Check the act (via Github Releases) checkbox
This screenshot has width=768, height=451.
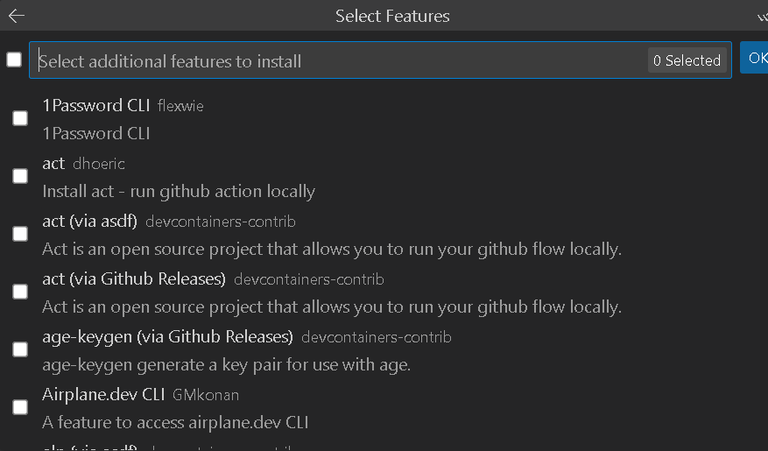(20, 292)
